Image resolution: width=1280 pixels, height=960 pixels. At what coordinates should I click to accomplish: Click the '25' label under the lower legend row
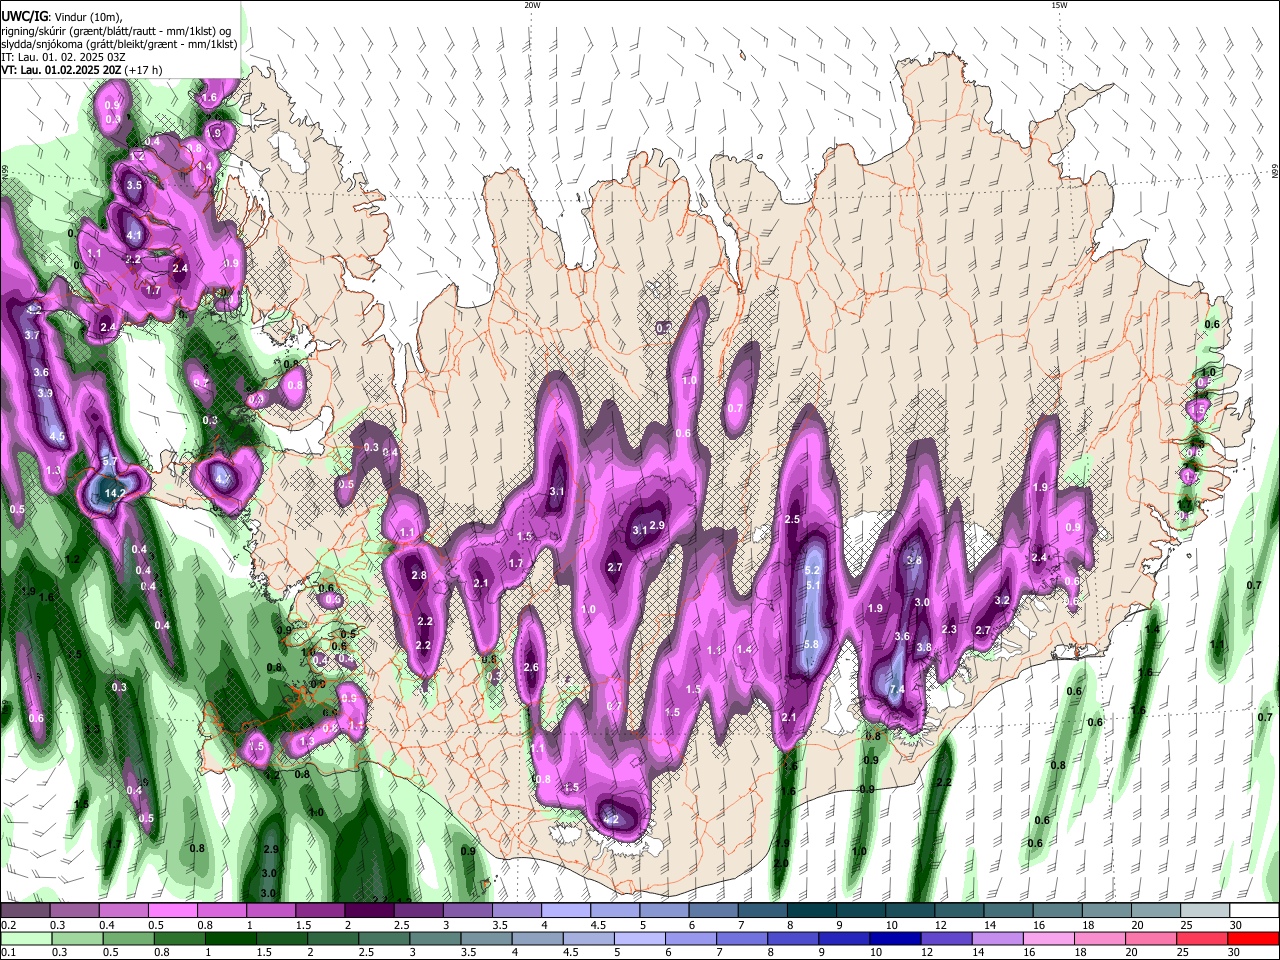coord(1185,953)
